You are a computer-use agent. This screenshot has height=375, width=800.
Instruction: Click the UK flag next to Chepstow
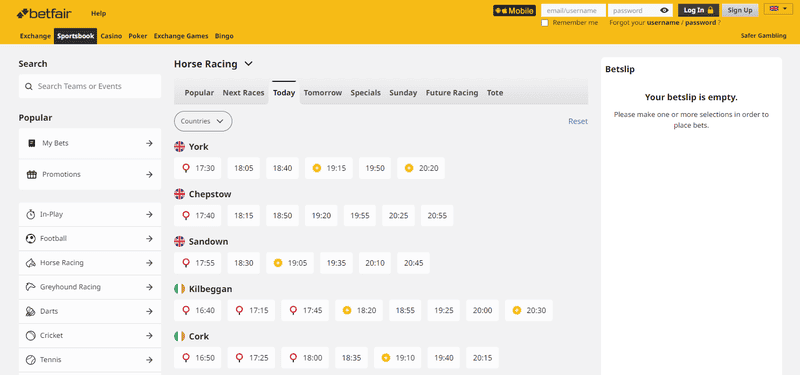(x=180, y=194)
